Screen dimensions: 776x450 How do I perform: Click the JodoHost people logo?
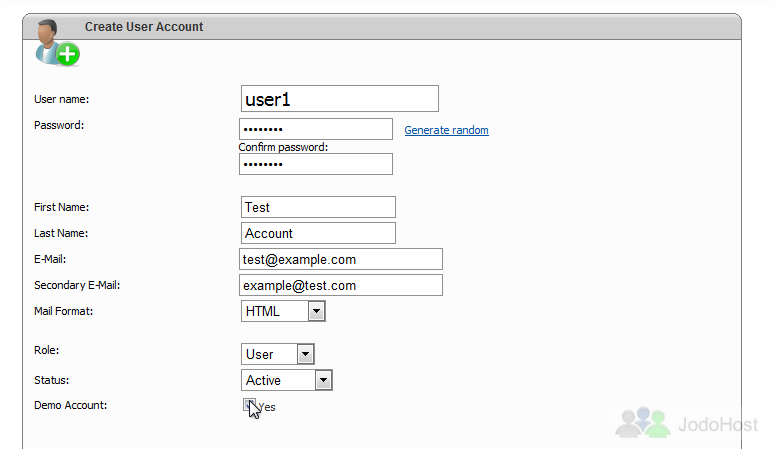point(643,422)
